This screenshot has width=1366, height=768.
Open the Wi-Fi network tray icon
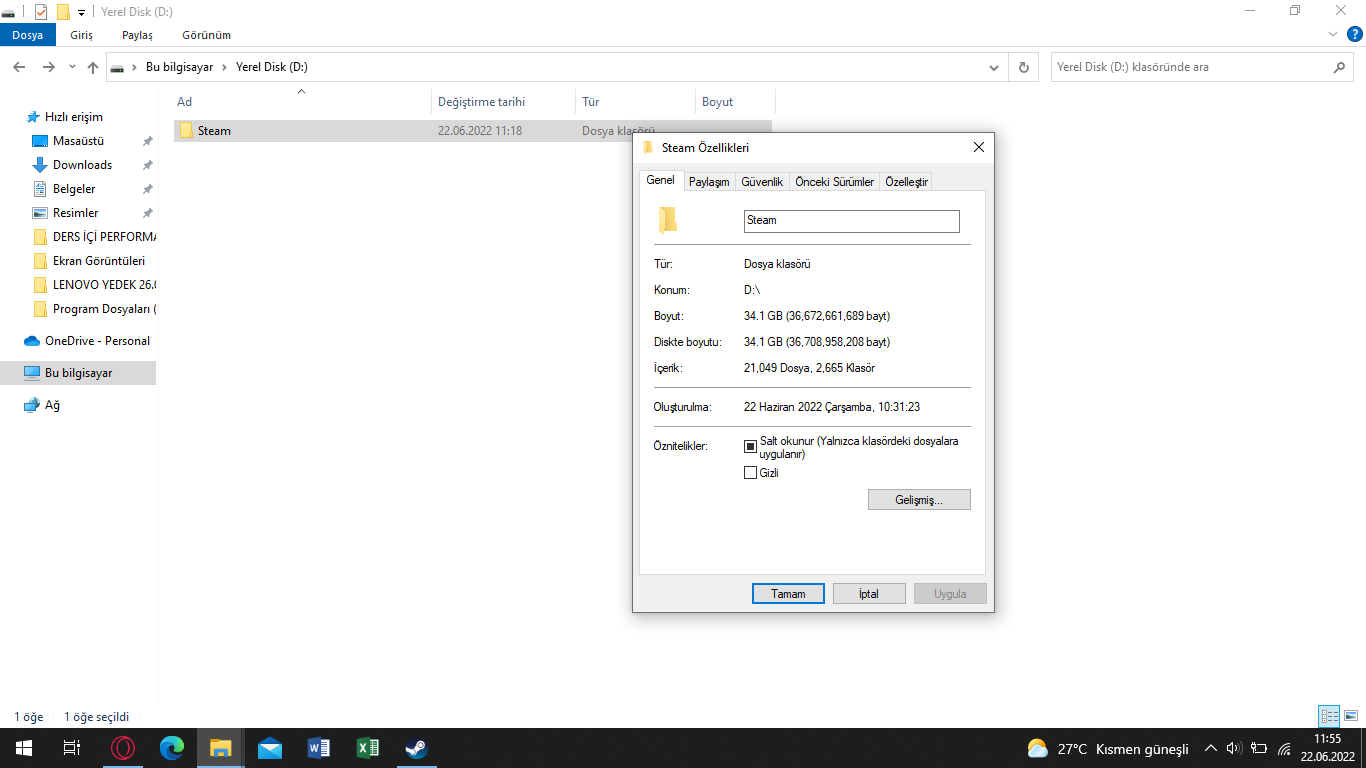tap(1284, 749)
